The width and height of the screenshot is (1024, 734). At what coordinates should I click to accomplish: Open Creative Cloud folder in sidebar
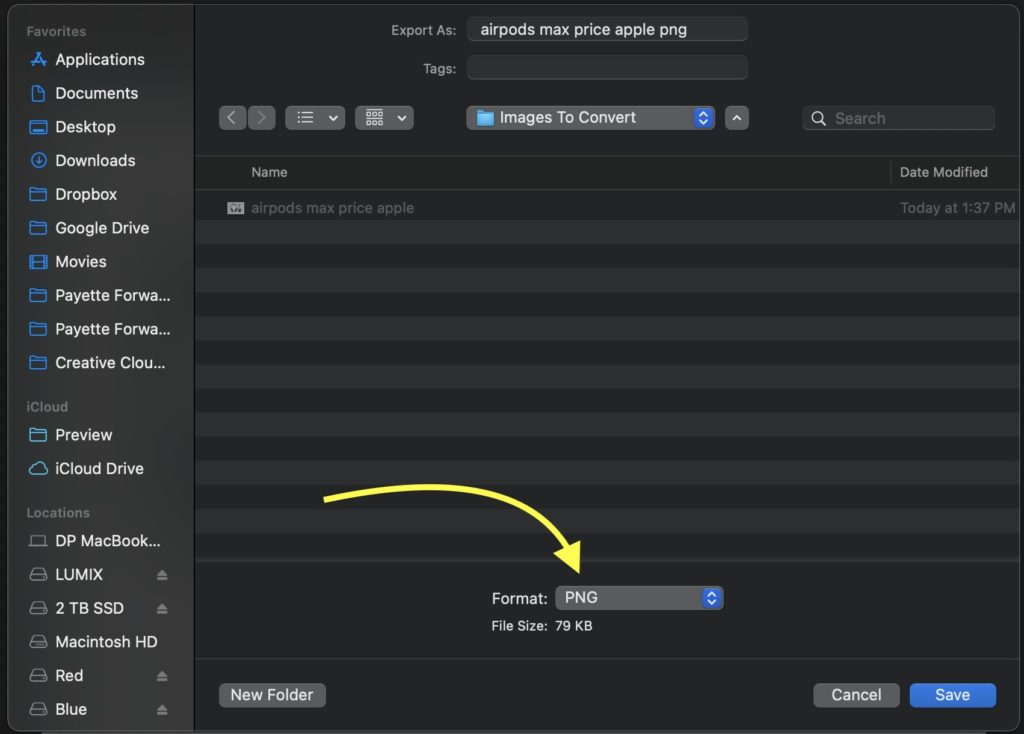pos(110,362)
